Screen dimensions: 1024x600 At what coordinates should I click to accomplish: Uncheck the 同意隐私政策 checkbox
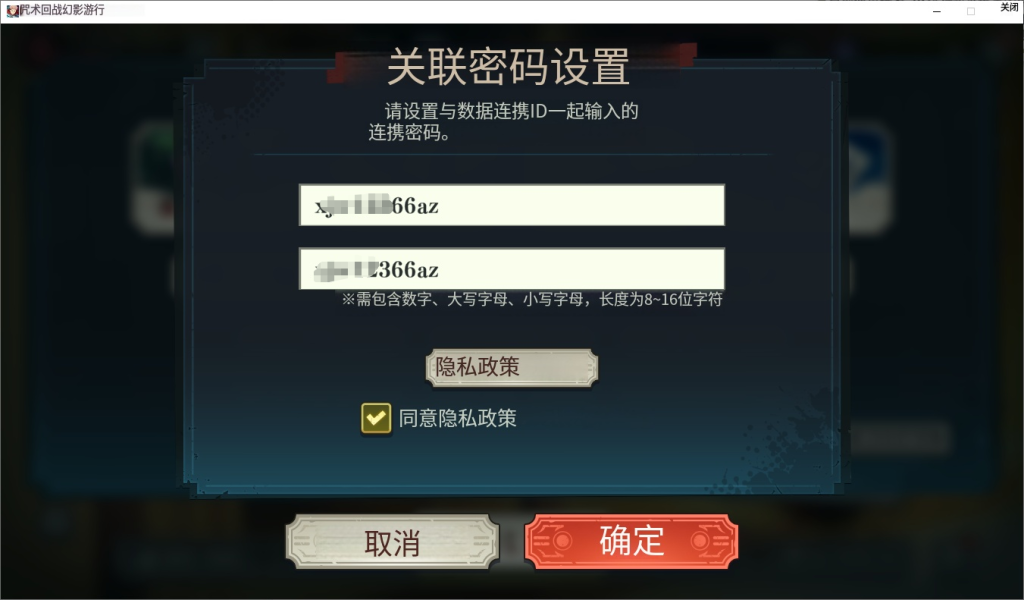coord(376,418)
